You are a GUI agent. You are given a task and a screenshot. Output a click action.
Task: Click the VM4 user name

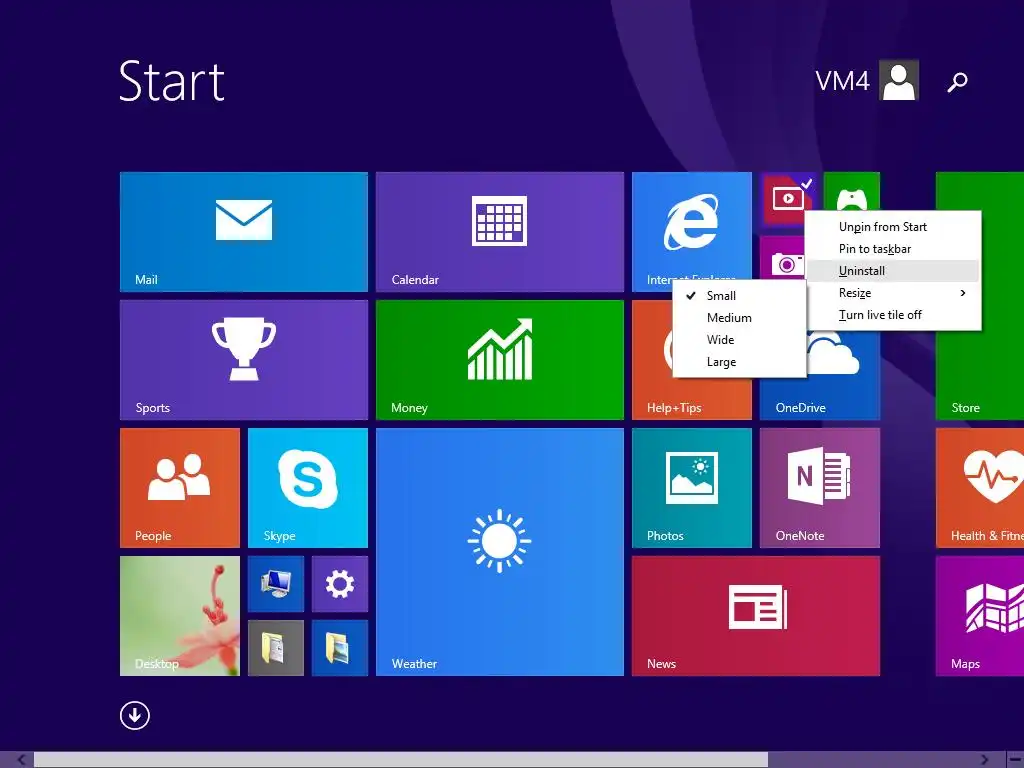842,81
